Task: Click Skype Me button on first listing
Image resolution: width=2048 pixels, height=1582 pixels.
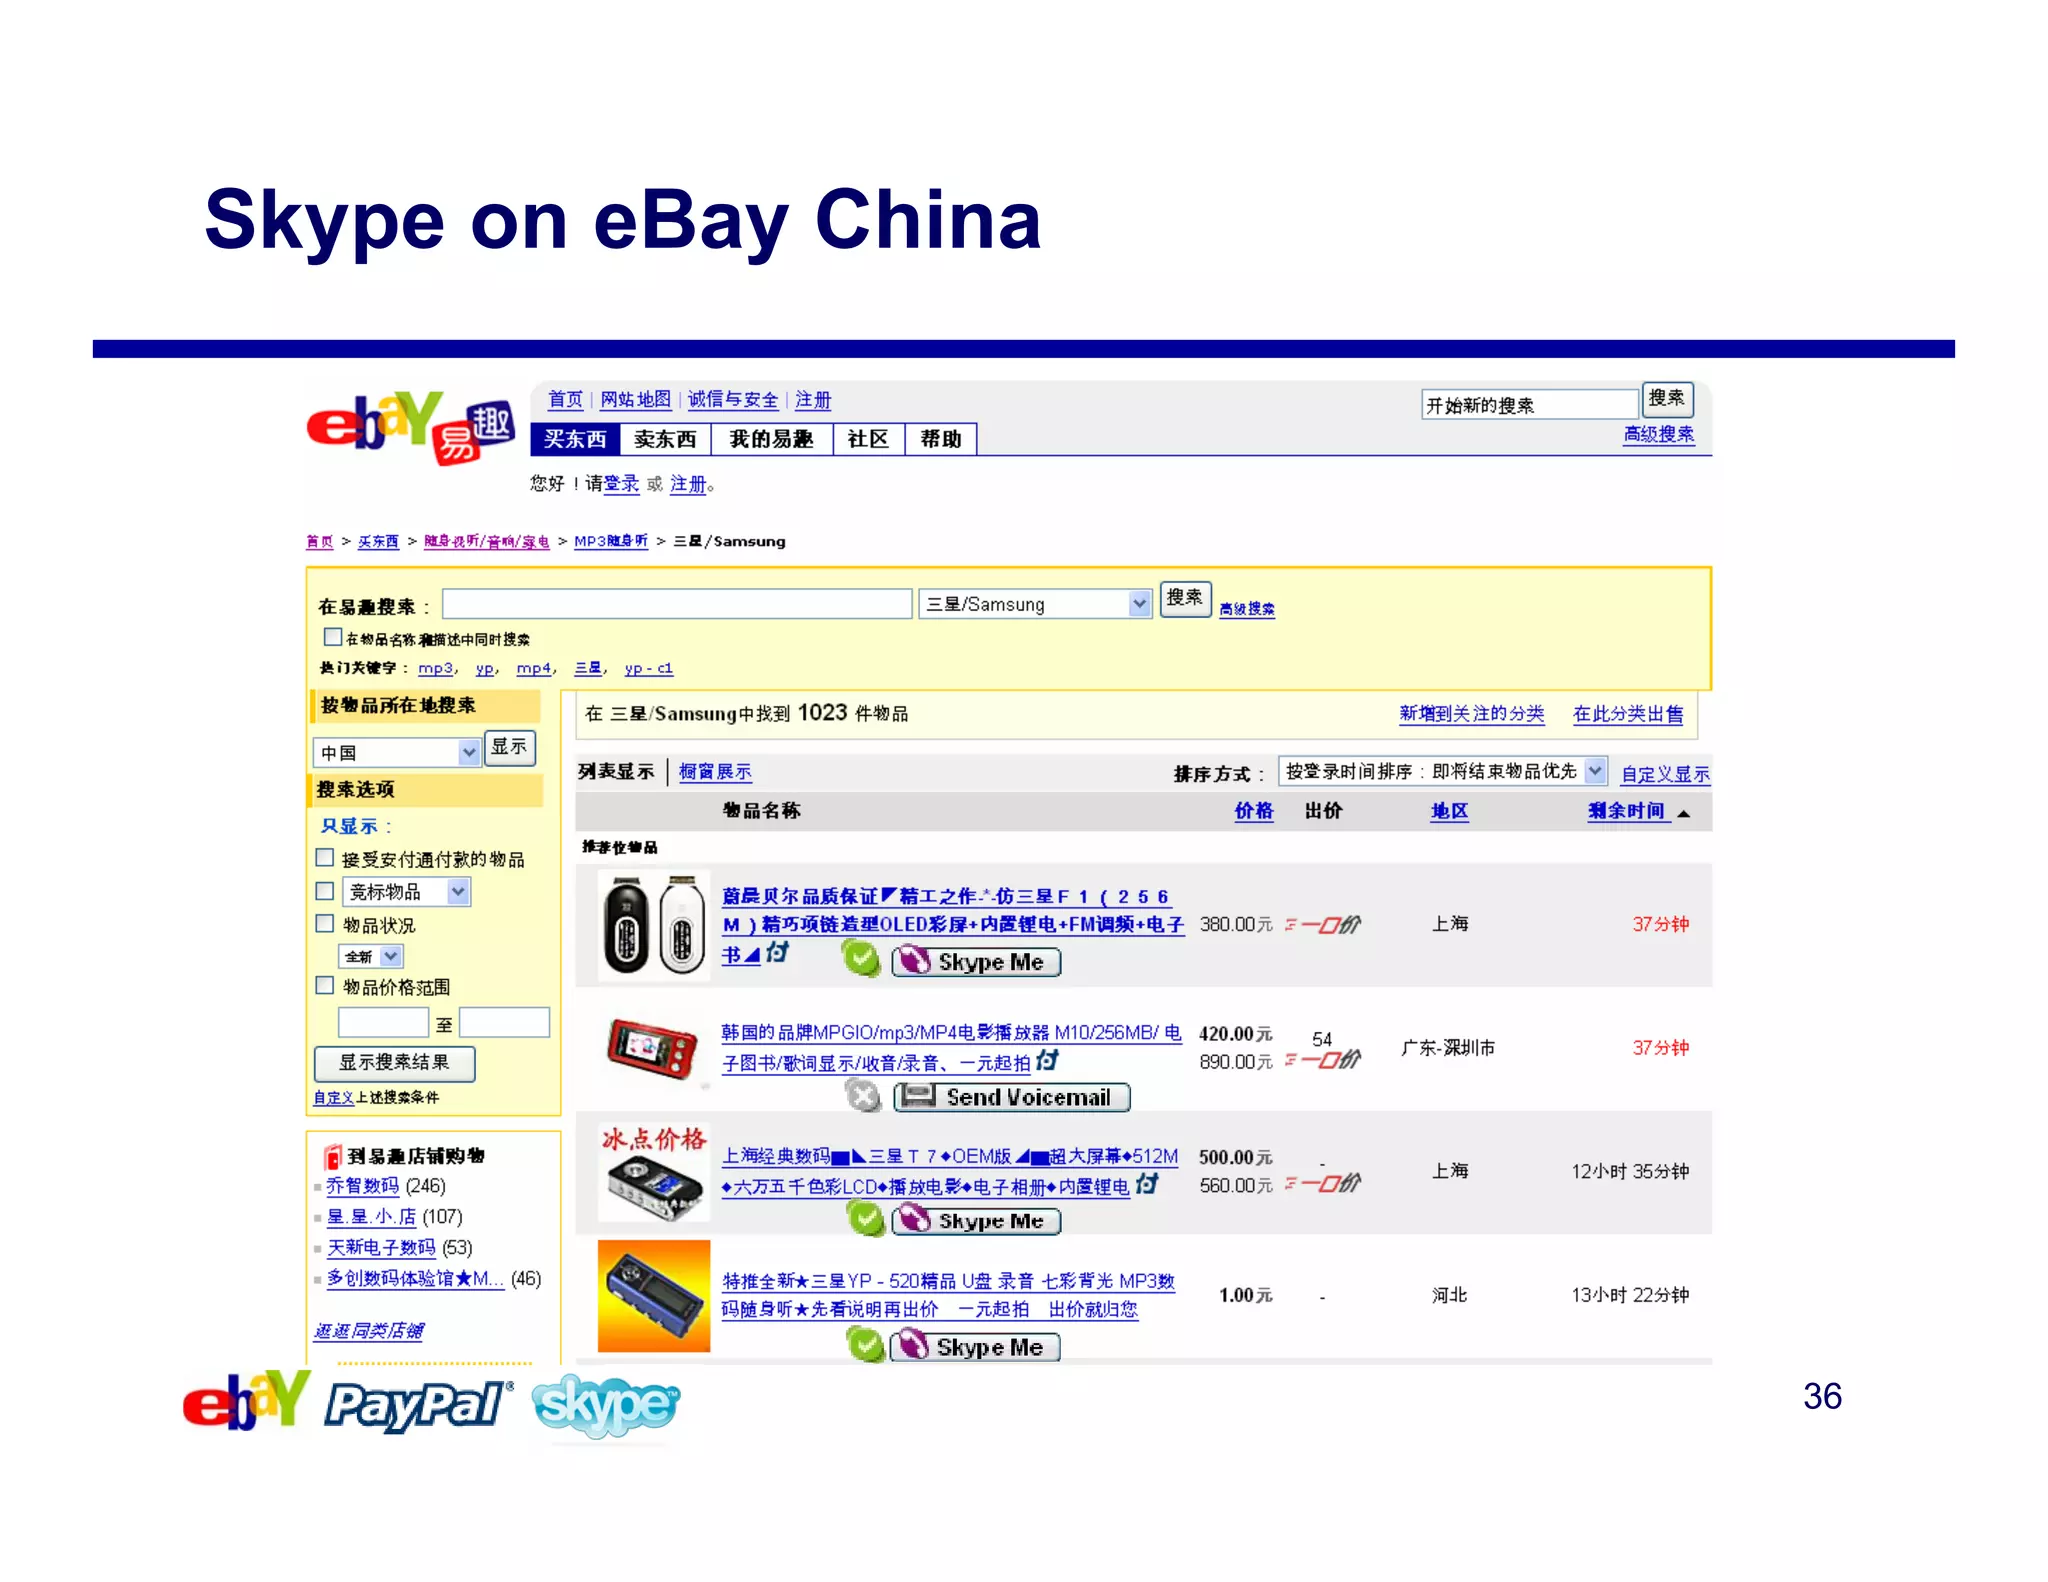Action: click(x=976, y=962)
